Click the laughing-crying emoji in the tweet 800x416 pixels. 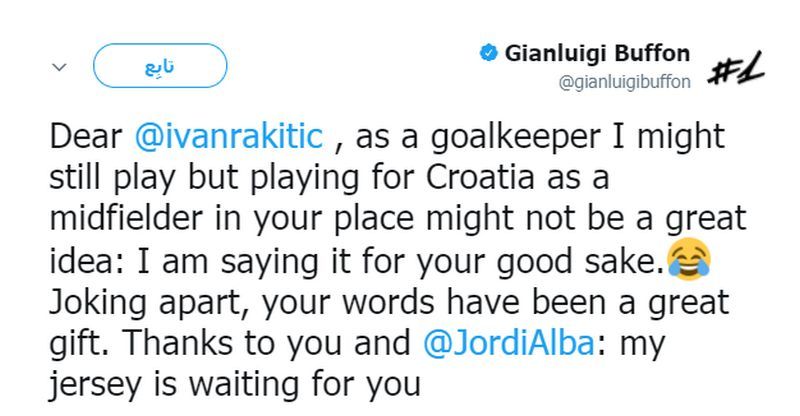click(688, 259)
